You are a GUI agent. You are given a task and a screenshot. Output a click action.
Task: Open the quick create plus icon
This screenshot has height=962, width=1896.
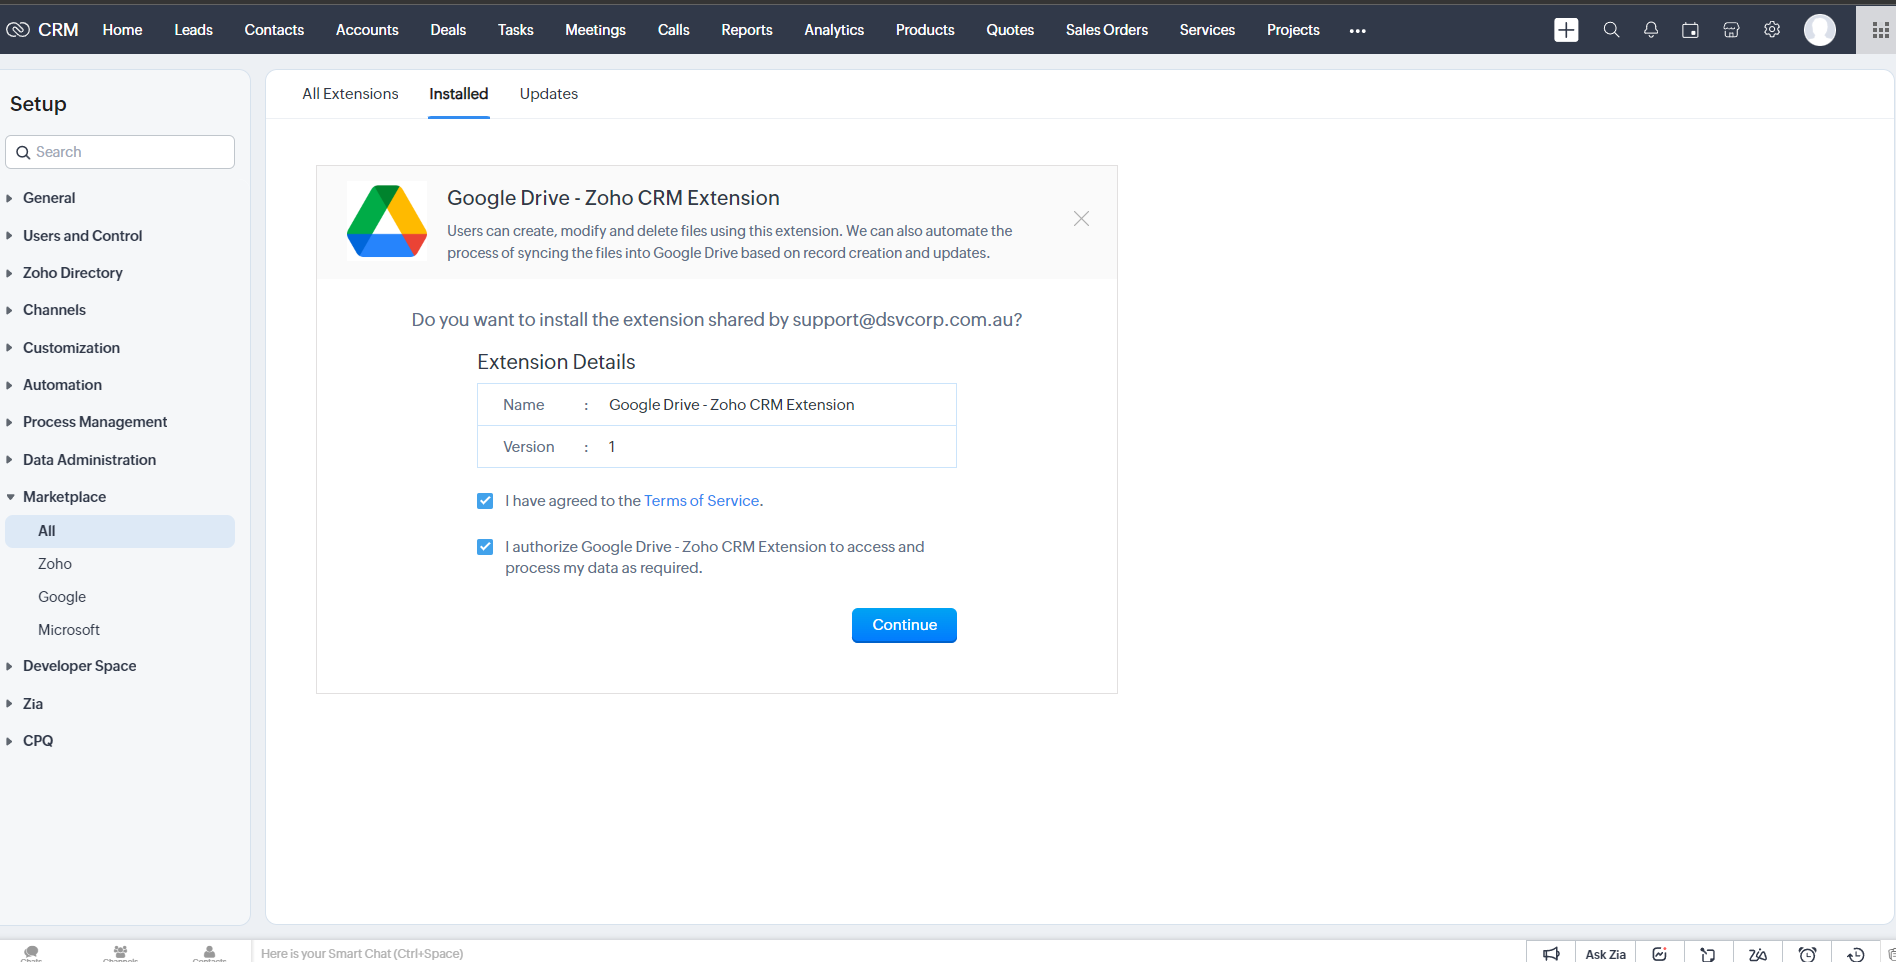[x=1566, y=30]
